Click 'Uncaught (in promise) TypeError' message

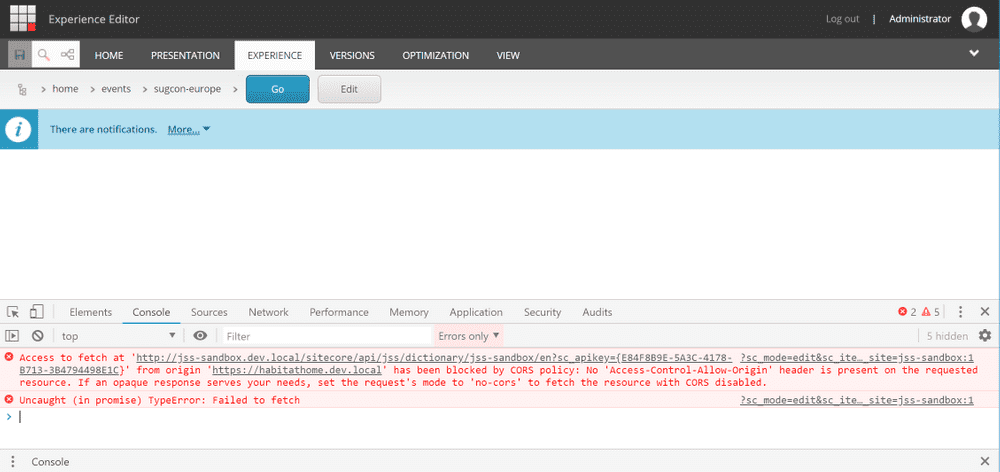point(159,401)
